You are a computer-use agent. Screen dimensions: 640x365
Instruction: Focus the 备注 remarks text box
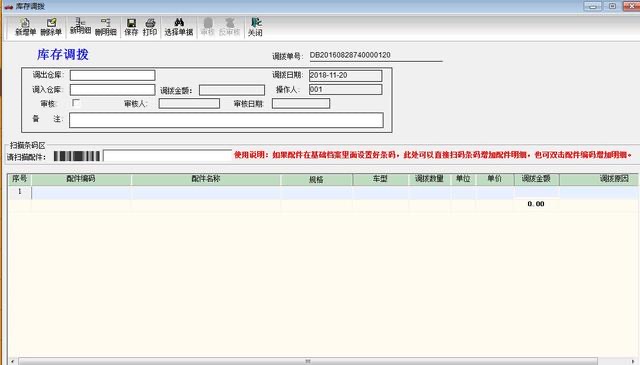(226, 120)
